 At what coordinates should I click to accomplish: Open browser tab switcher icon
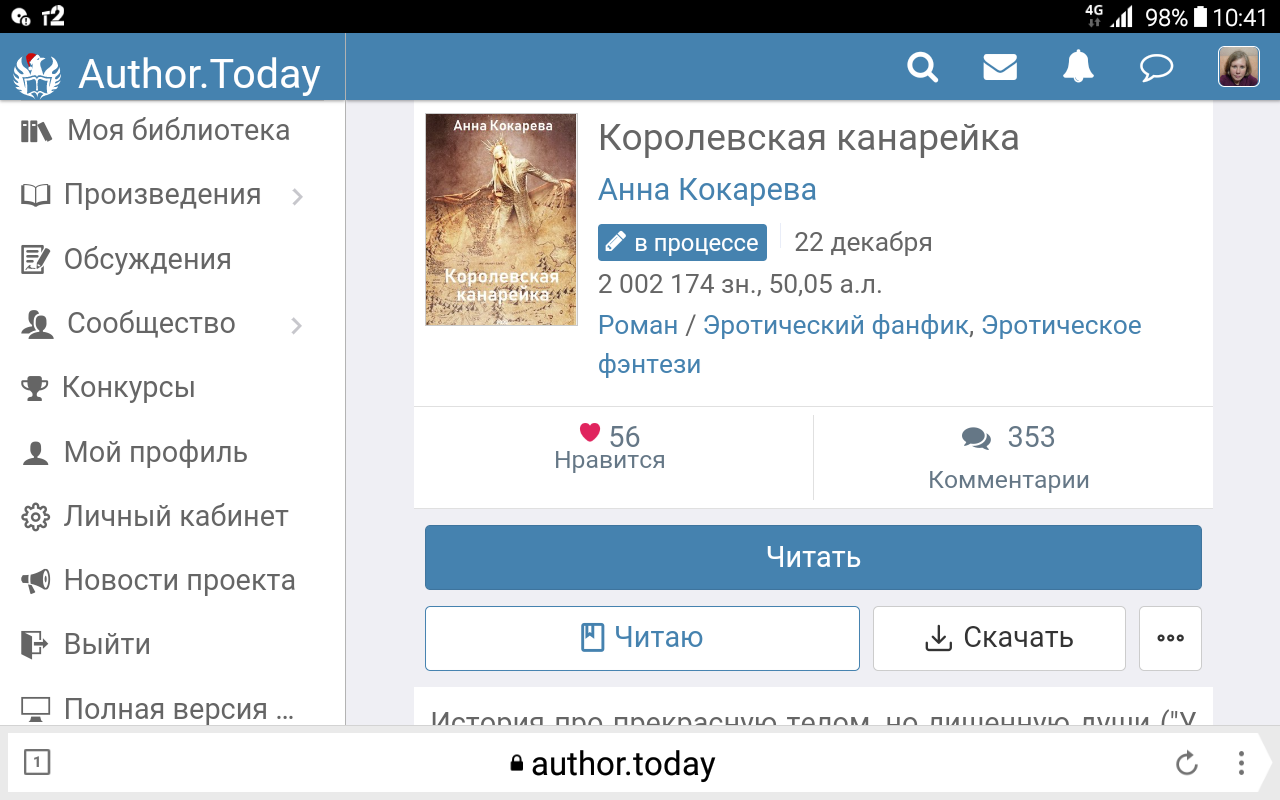pyautogui.click(x=36, y=763)
